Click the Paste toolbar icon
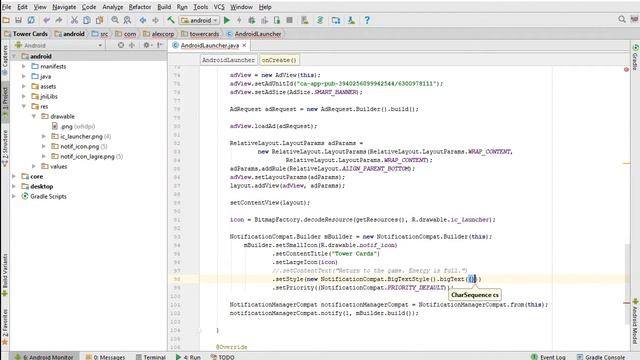Image resolution: width=640 pixels, height=360 pixels. pos(99,20)
